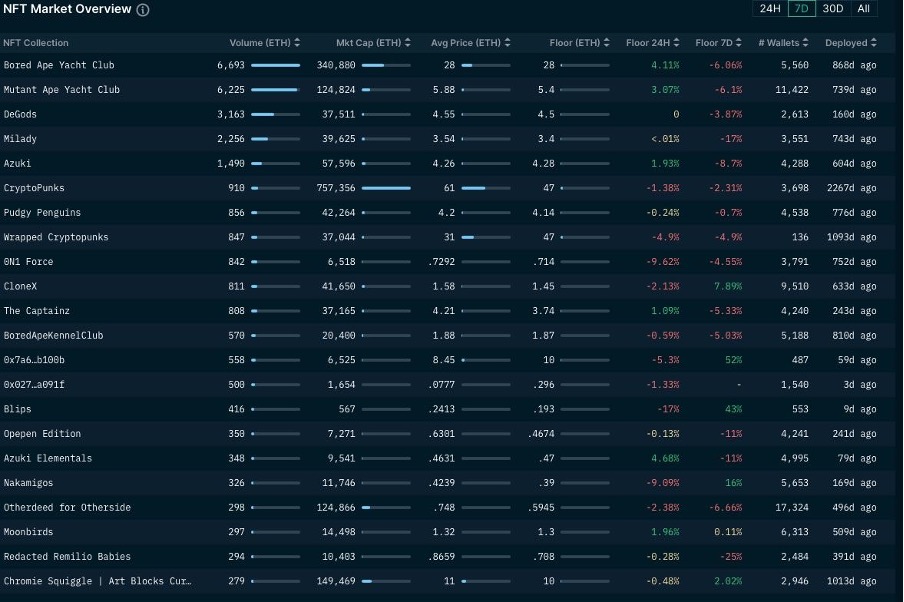Open Bored Ape Yacht Club collection
This screenshot has height=602, width=904.
coord(59,65)
